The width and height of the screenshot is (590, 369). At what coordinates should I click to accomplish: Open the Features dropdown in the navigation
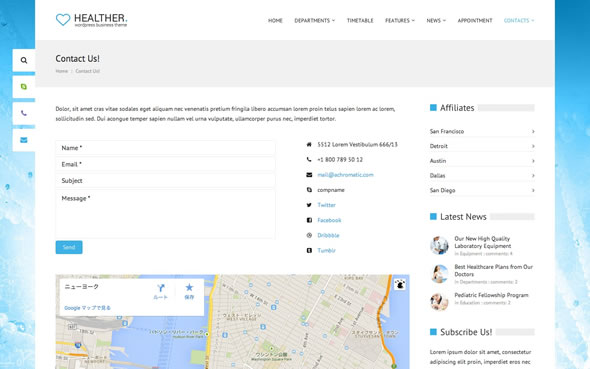click(400, 21)
